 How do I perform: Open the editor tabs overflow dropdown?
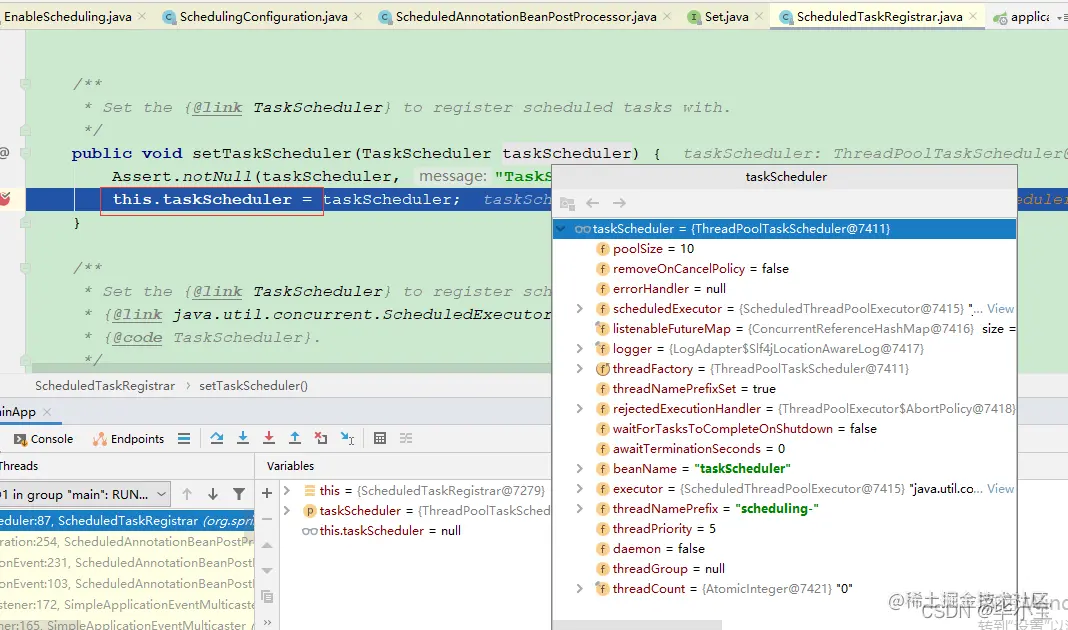(1063, 17)
